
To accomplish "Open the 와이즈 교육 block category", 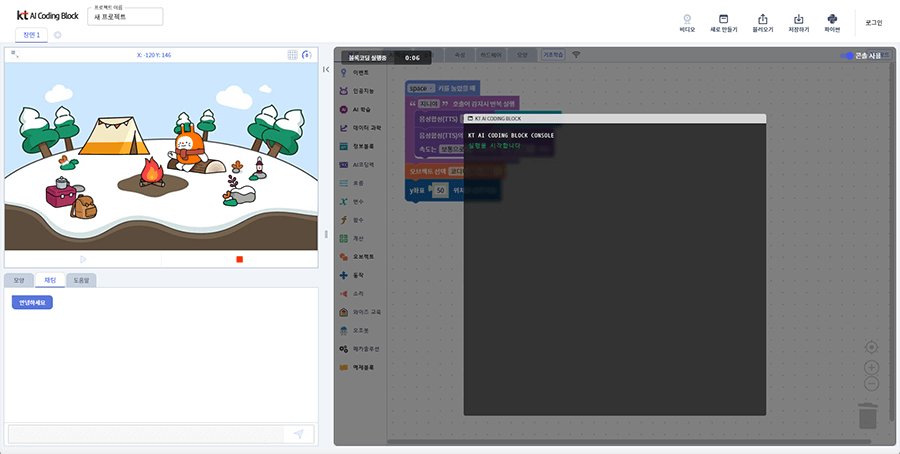I will click(x=359, y=312).
